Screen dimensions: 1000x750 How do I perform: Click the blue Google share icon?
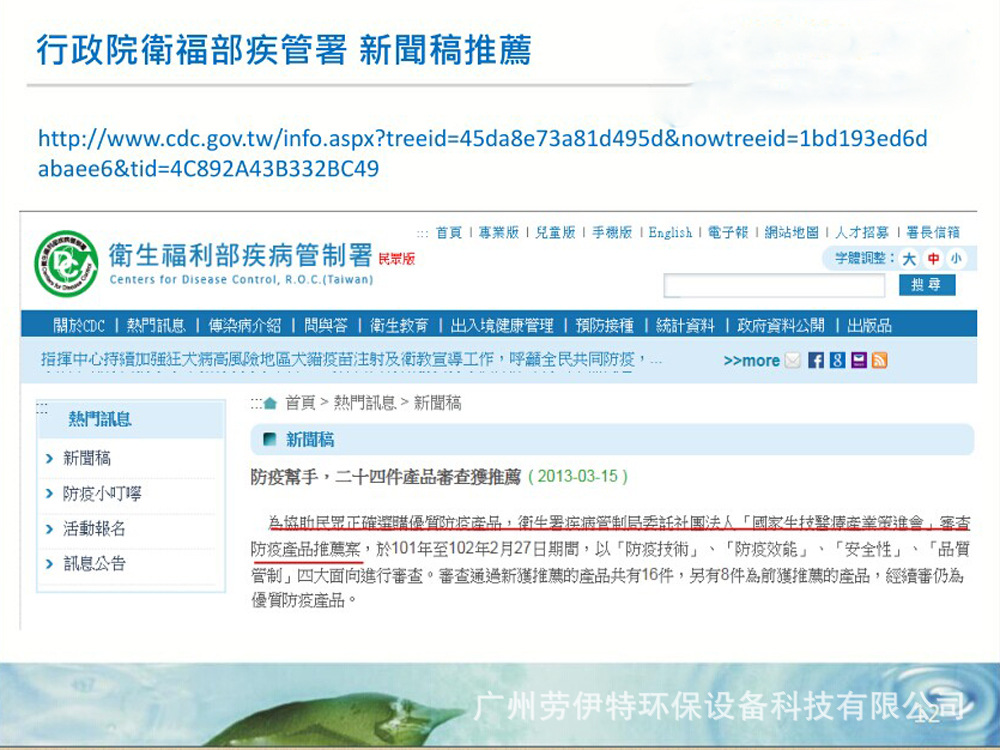coord(837,360)
